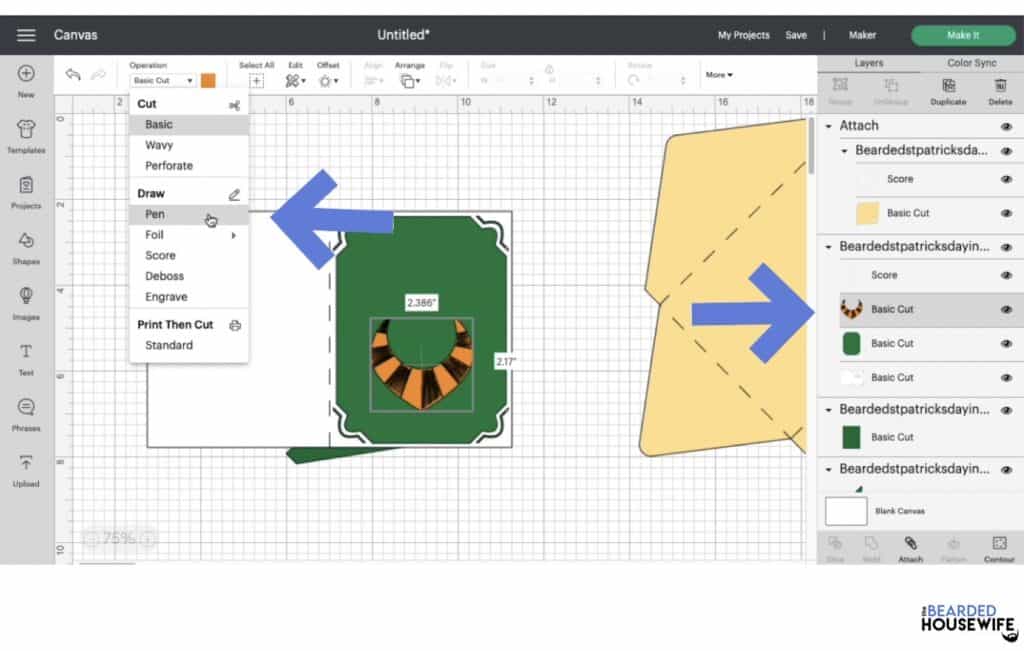Image resolution: width=1024 pixels, height=651 pixels.
Task: Hide the yellow Basic Cut layer
Action: coord(1006,213)
